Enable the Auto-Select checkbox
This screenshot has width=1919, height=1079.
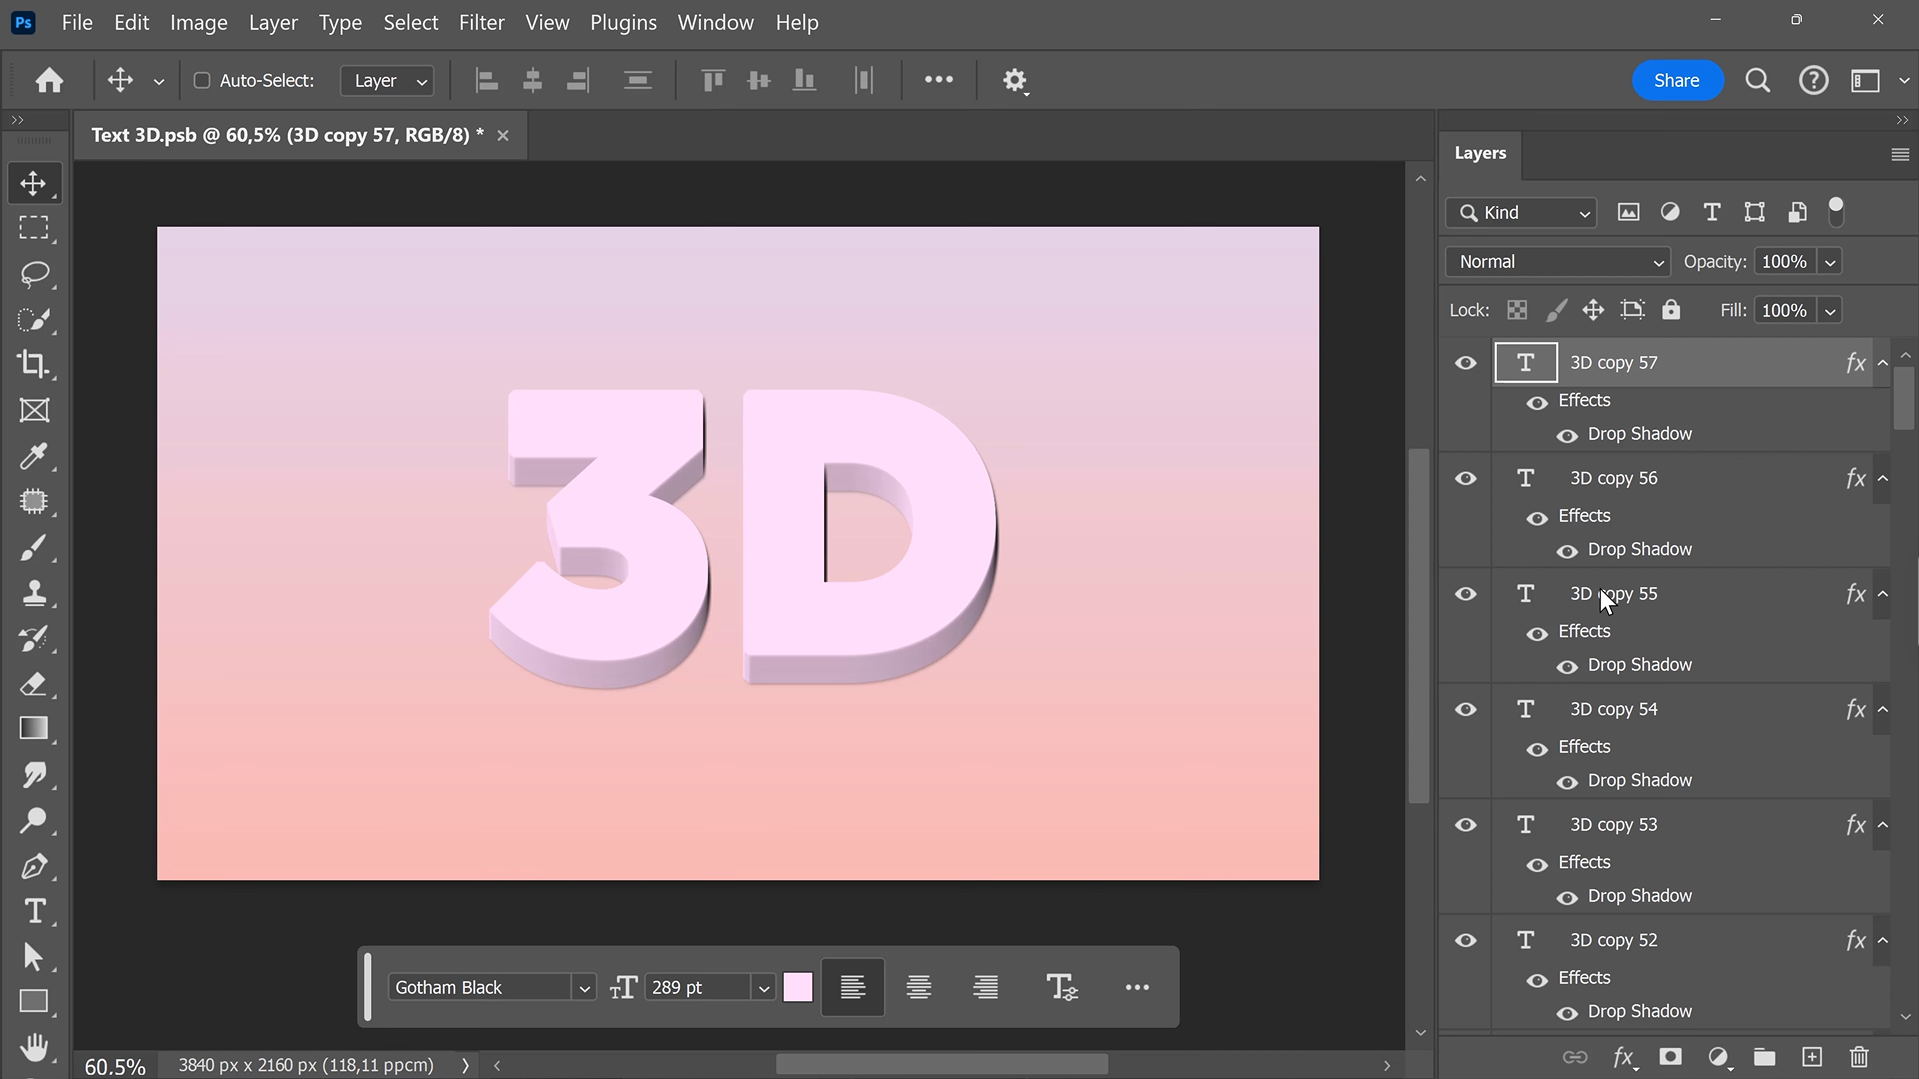[x=201, y=80]
